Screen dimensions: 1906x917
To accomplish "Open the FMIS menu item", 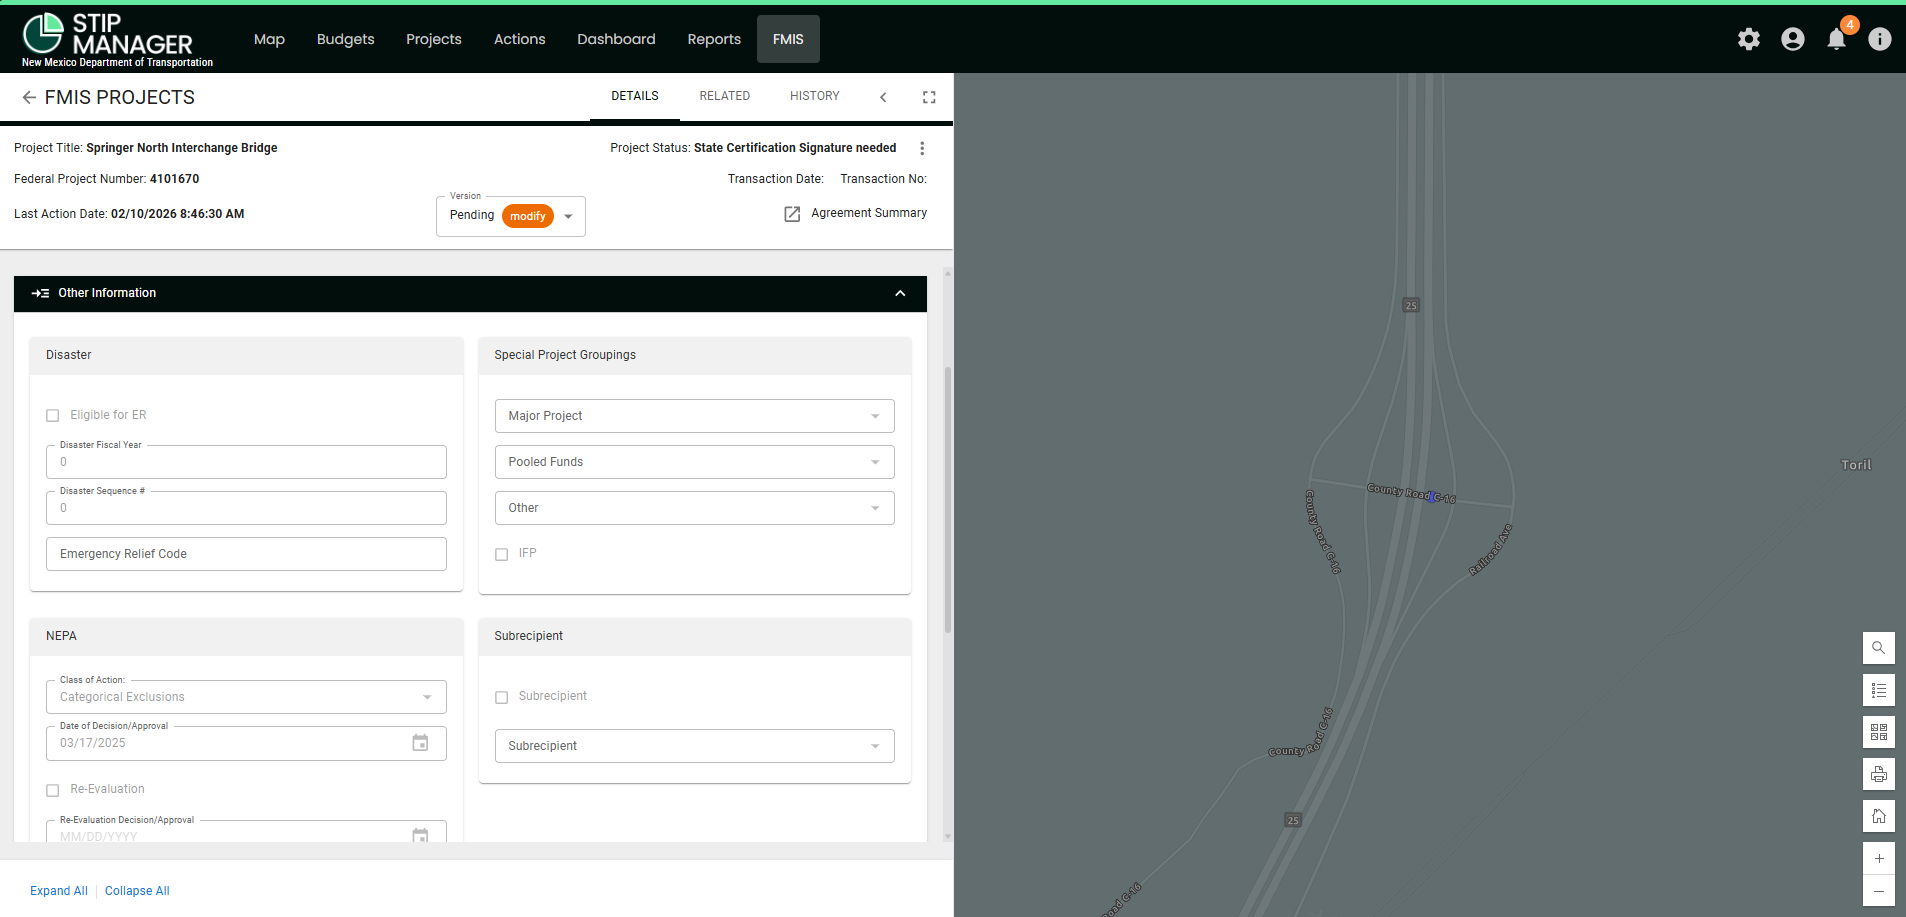I will pyautogui.click(x=788, y=39).
